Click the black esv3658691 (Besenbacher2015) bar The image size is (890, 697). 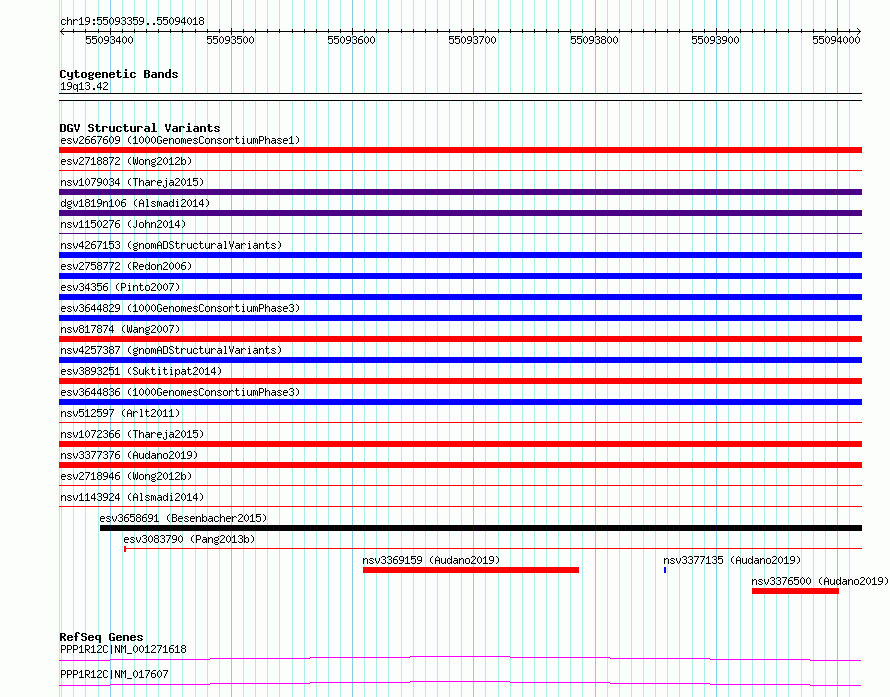(x=481, y=528)
